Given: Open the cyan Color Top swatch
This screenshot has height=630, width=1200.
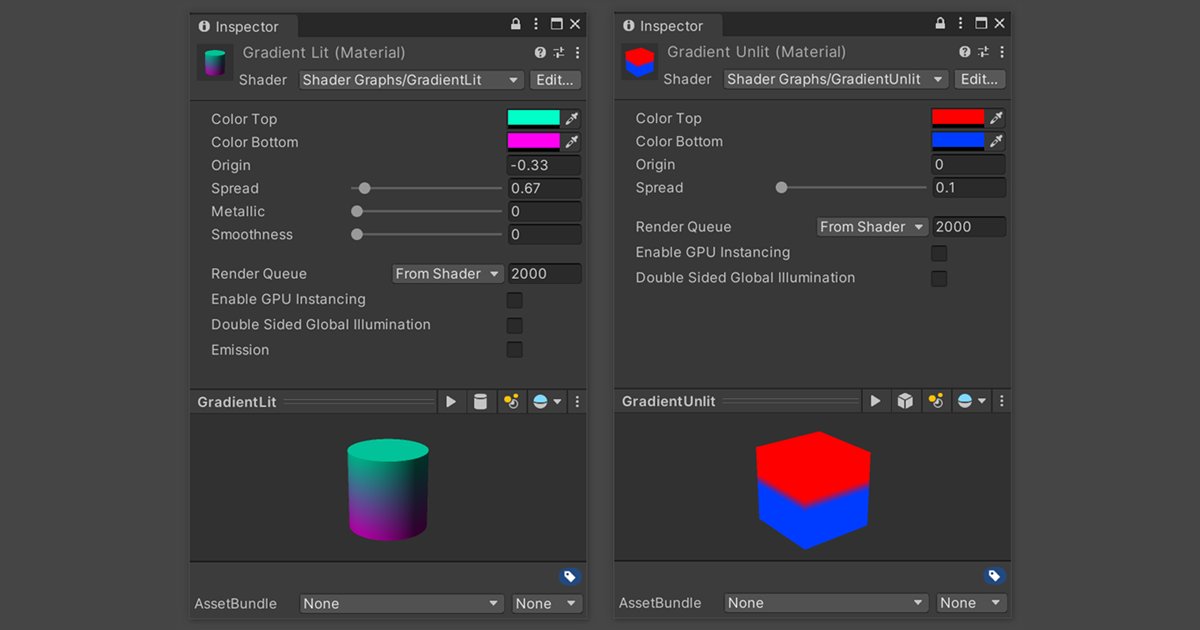Looking at the screenshot, I should (x=534, y=119).
